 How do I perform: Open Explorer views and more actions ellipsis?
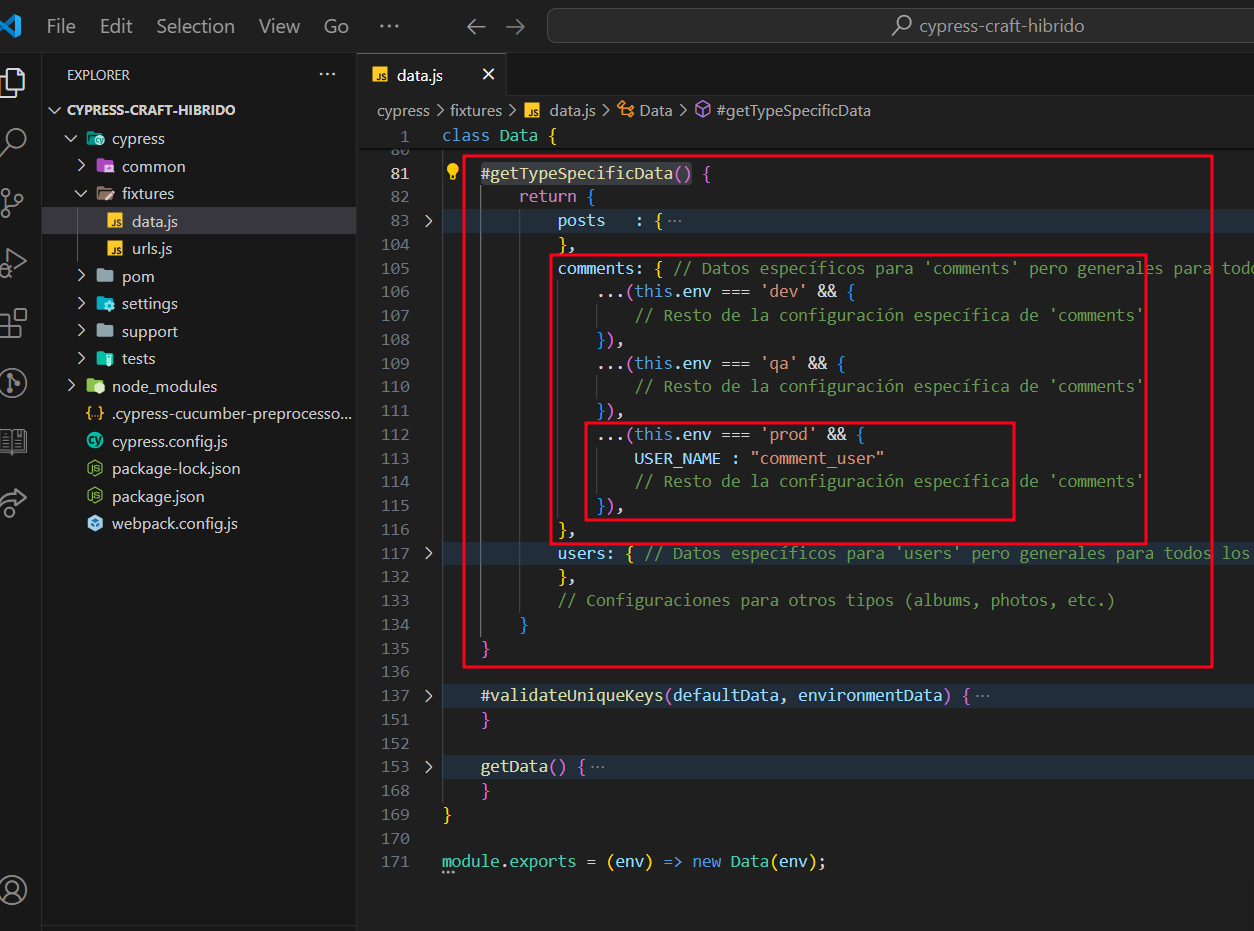[x=327, y=75]
